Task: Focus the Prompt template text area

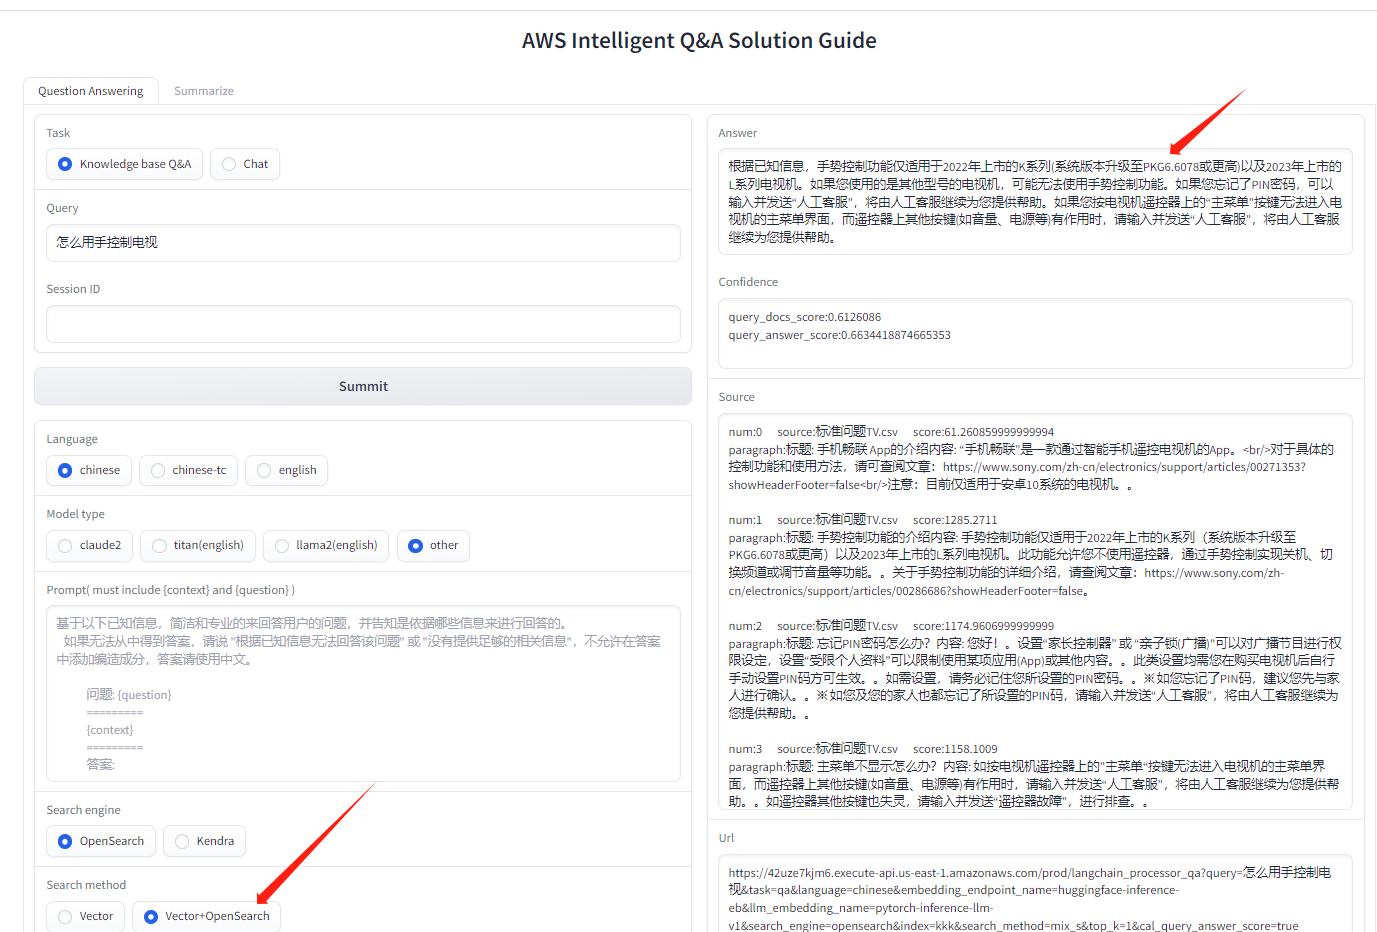Action: [x=363, y=693]
